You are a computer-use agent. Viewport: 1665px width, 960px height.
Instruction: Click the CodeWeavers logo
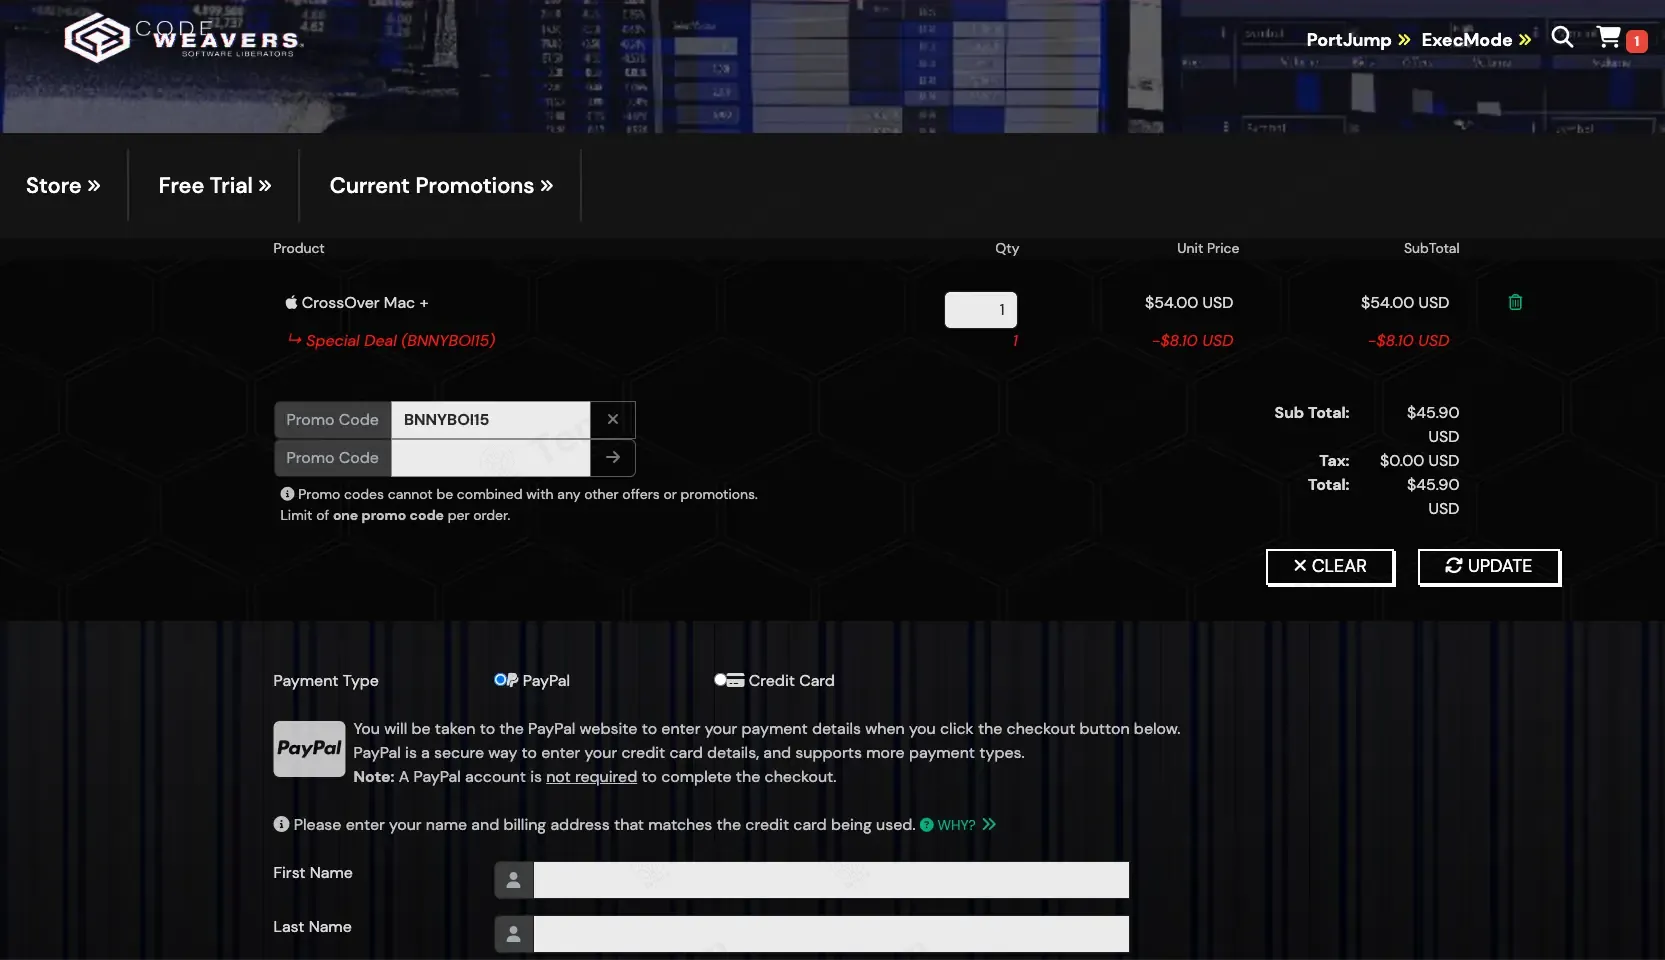coord(182,38)
